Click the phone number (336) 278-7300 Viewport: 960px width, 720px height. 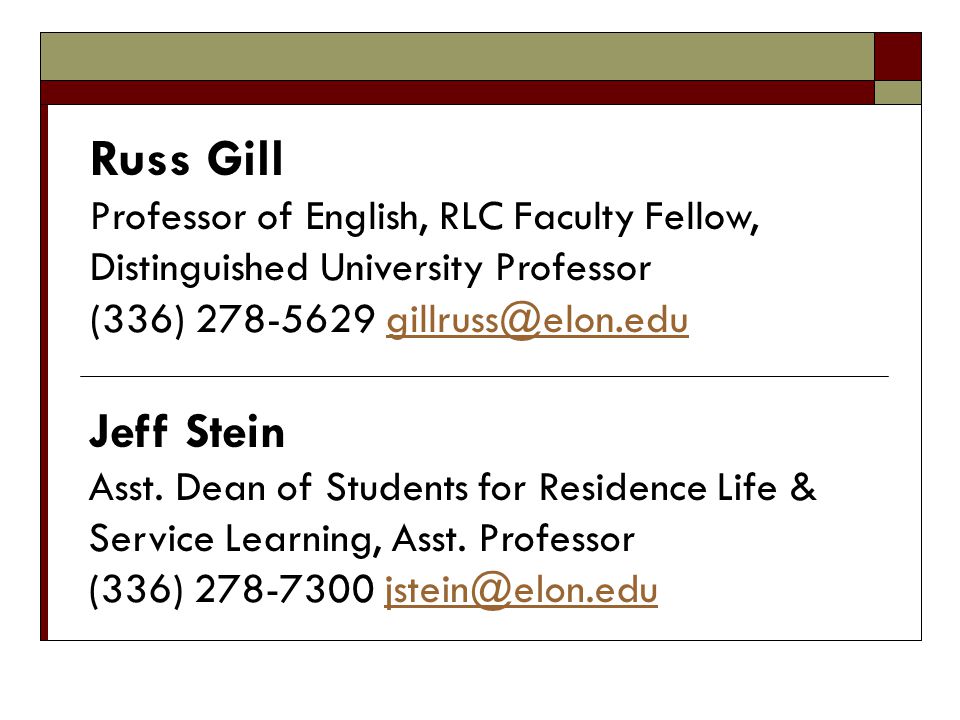click(231, 590)
